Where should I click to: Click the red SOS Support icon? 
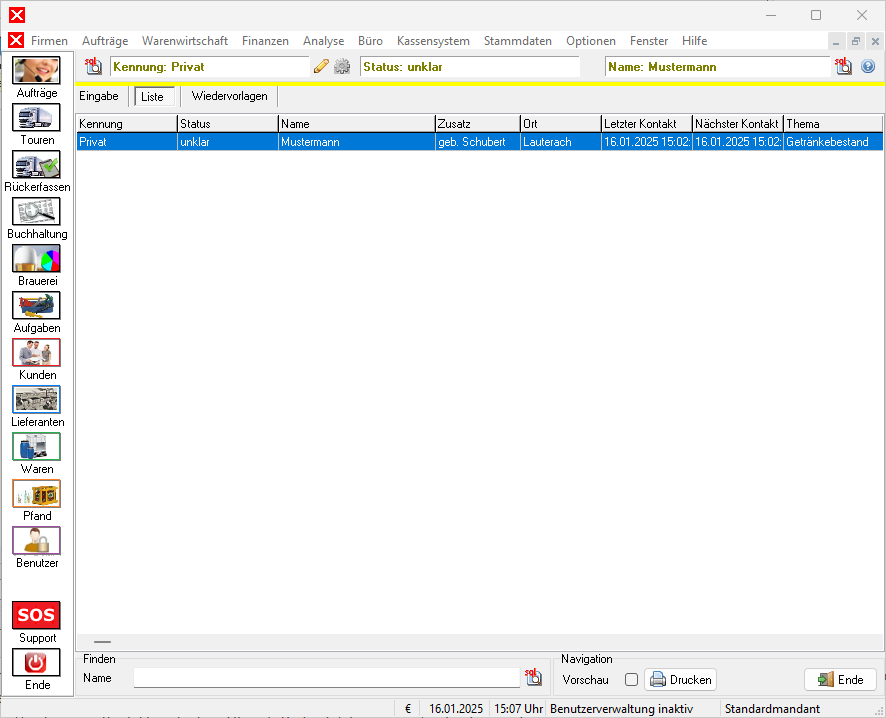pyautogui.click(x=36, y=615)
